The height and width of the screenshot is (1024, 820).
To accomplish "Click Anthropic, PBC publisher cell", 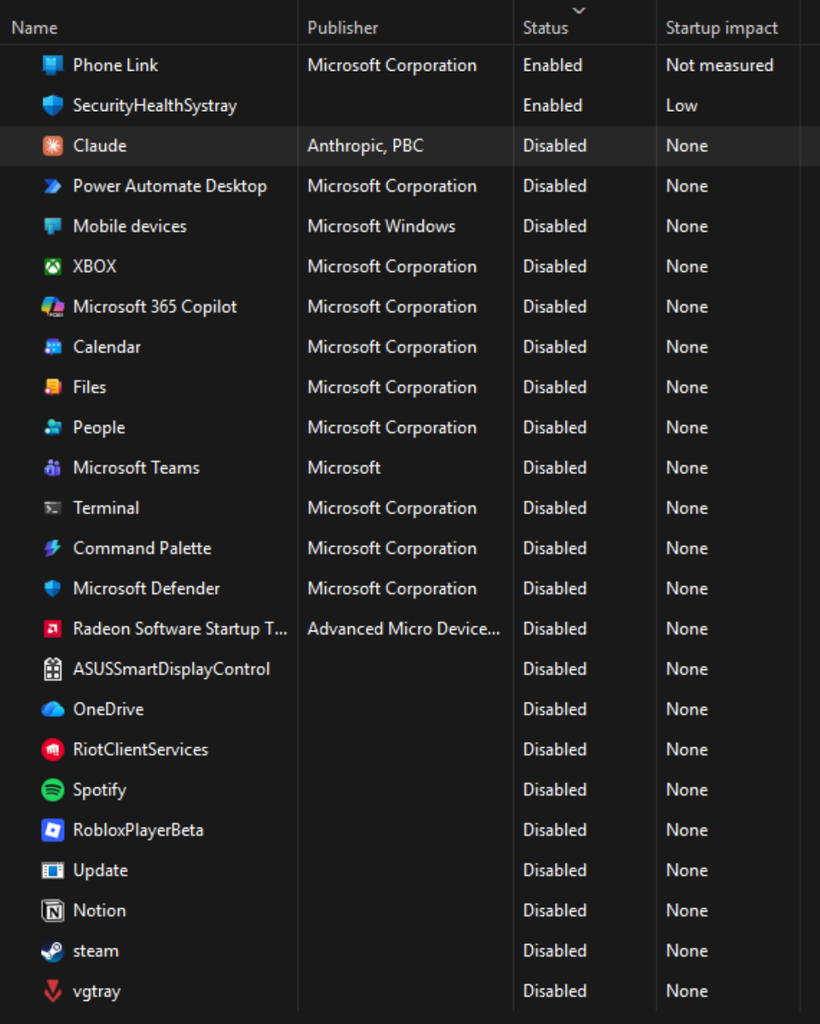I will coord(366,146).
